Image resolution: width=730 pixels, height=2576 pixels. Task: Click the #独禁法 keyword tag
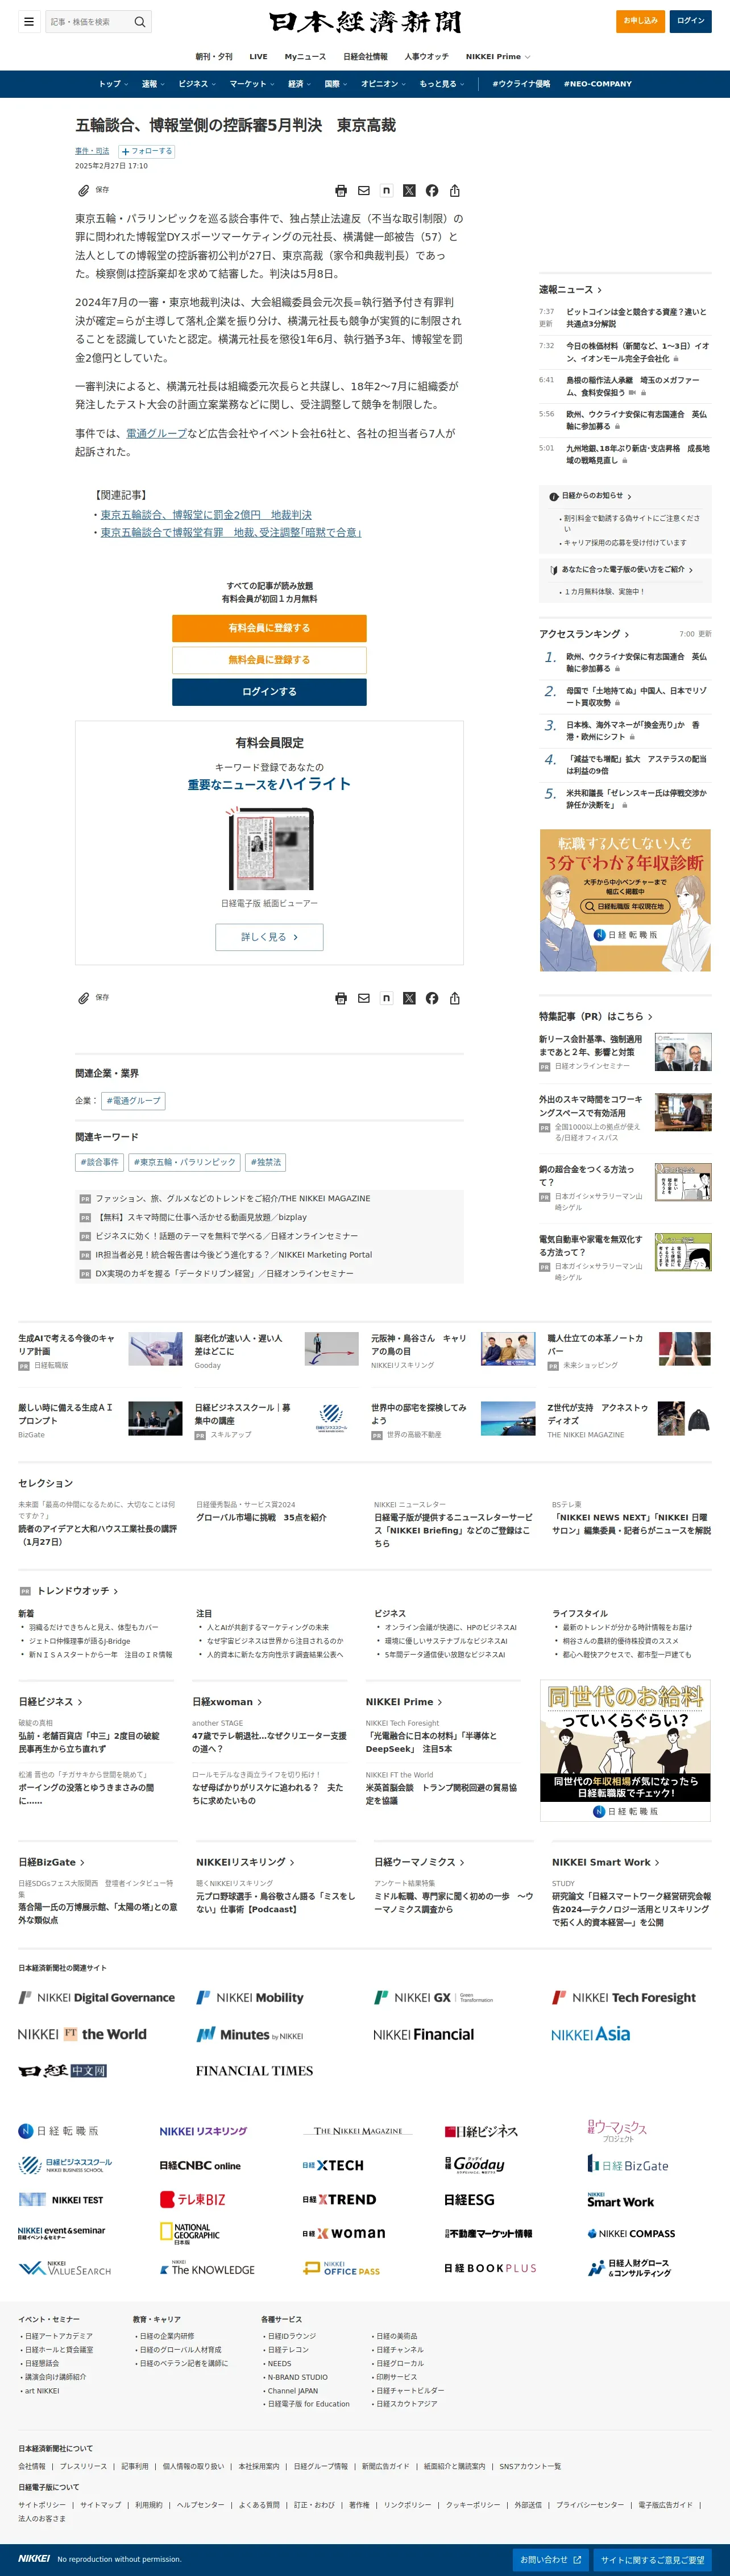coord(265,1162)
